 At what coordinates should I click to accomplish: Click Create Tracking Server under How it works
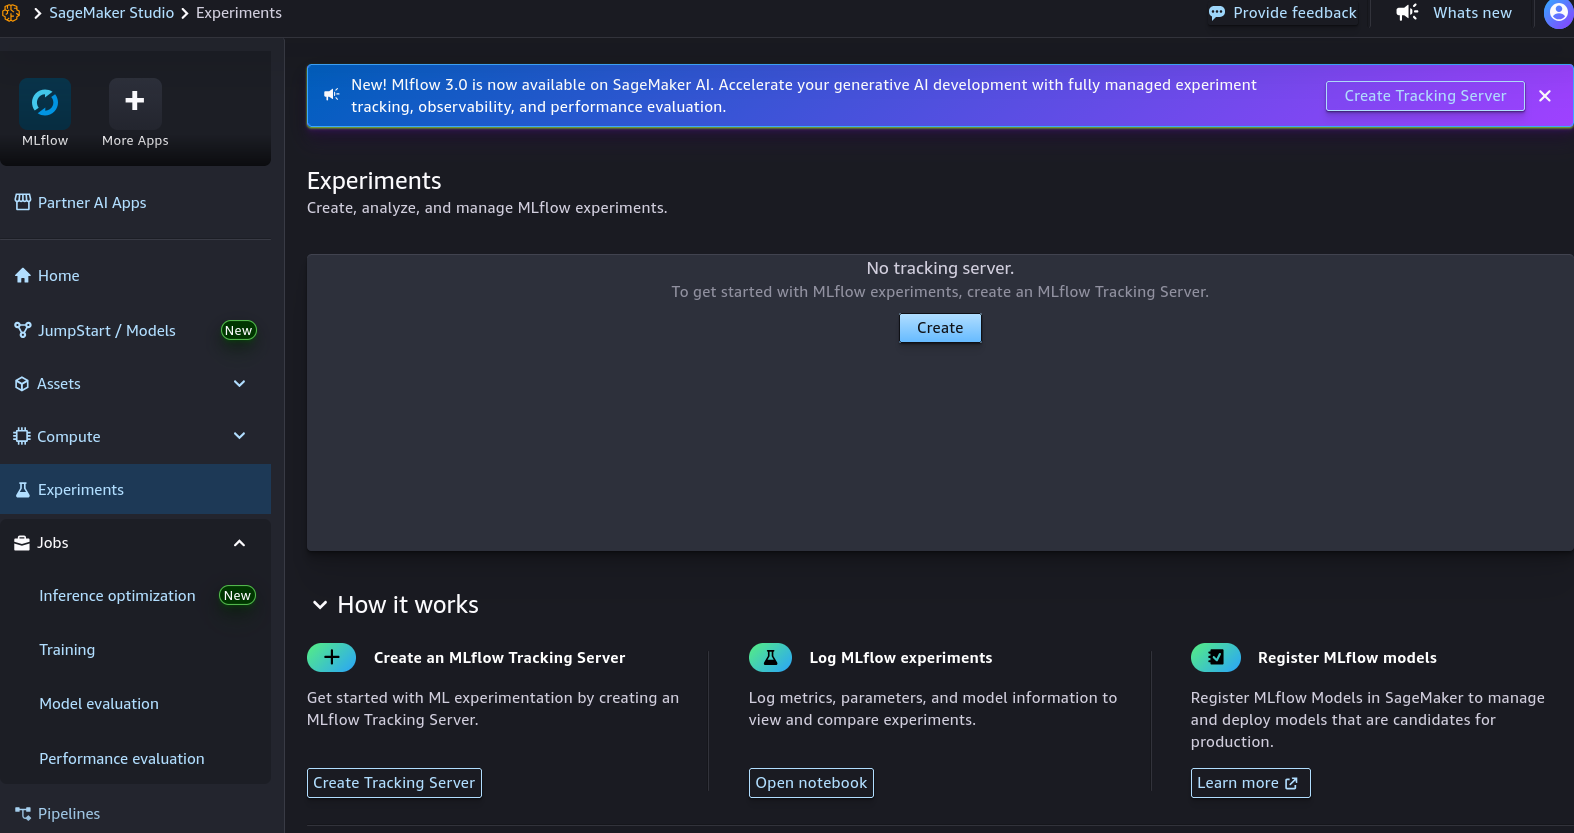[394, 783]
